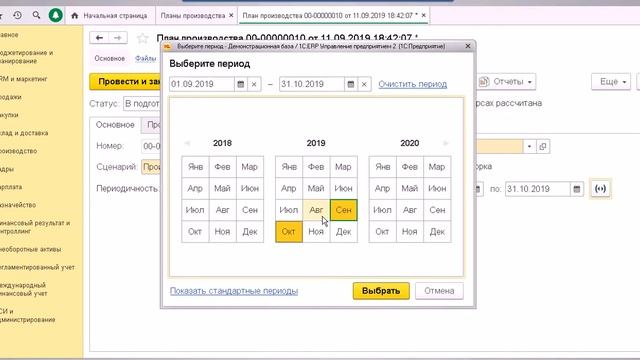Click the open-item icon beside dropdown
Viewport: 640px width, 360px height.
(542, 147)
